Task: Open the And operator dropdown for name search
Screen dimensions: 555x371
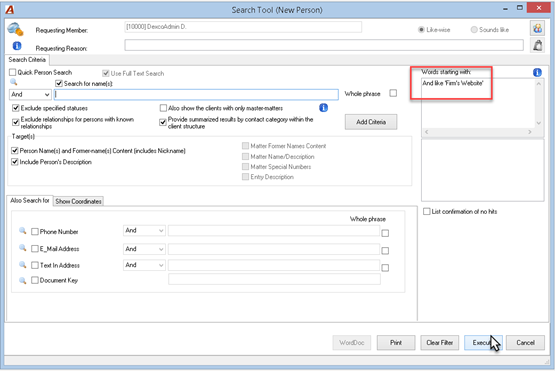Action: pyautogui.click(x=30, y=95)
